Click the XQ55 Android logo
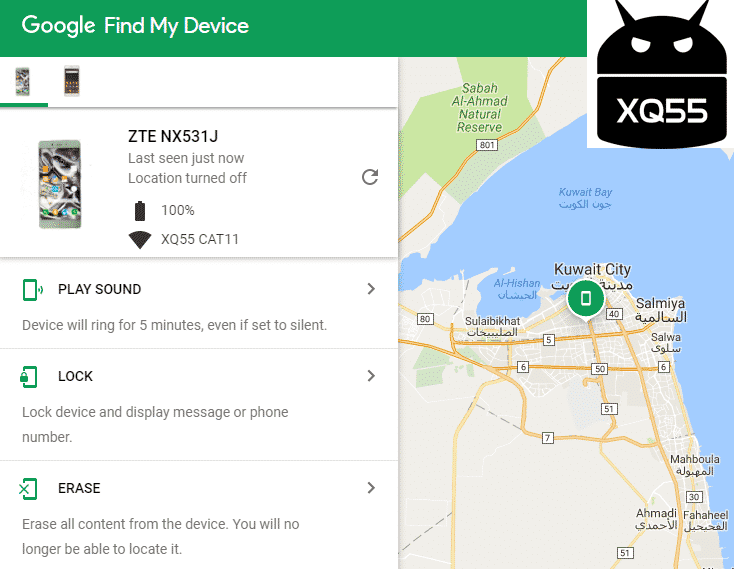The image size is (734, 569). [661, 74]
